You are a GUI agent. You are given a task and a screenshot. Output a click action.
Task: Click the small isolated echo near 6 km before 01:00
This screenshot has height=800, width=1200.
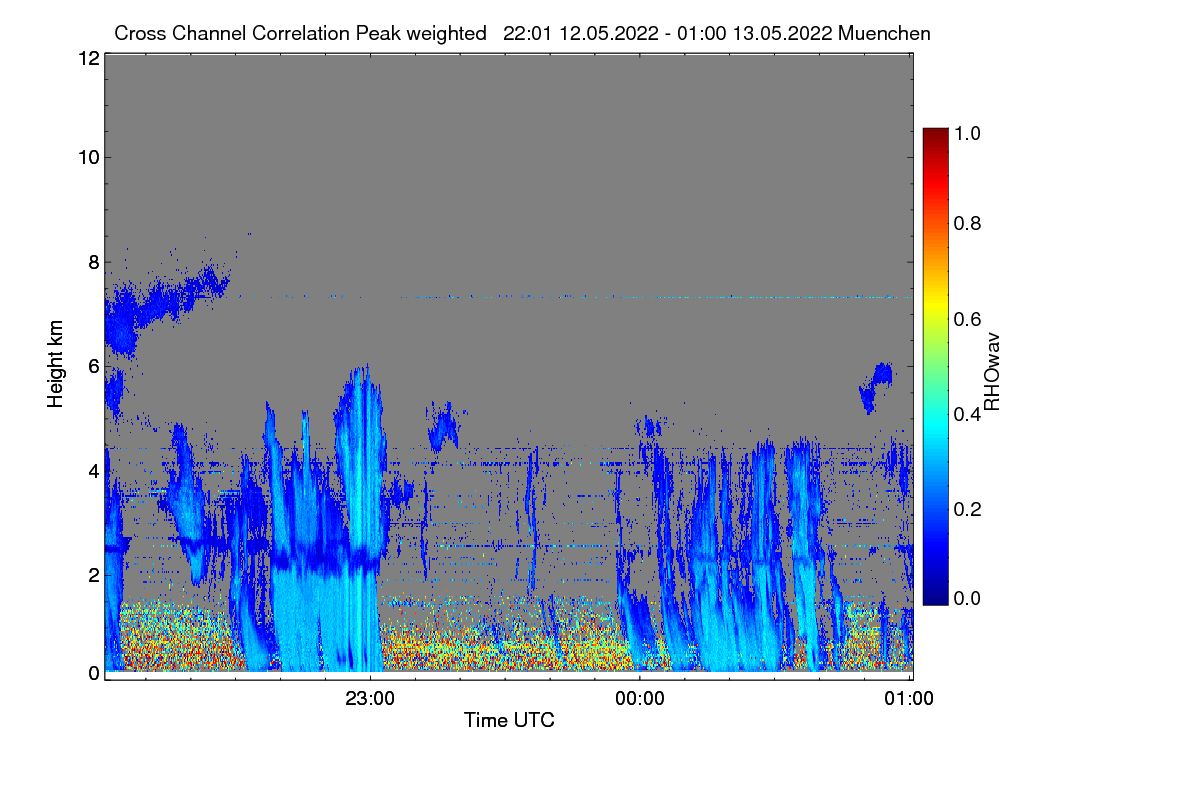(876, 387)
